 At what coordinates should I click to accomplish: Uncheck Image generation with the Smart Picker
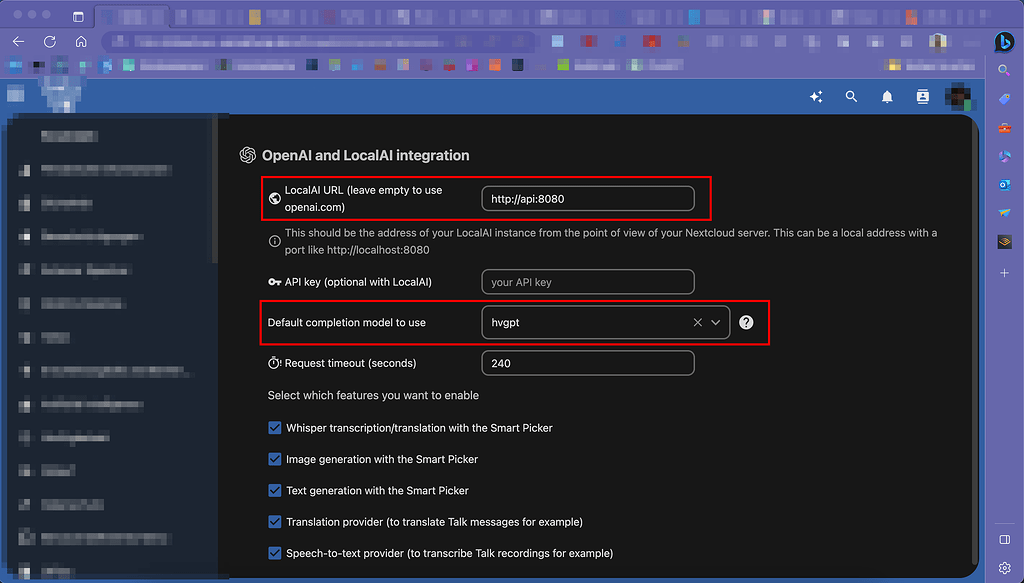point(275,459)
